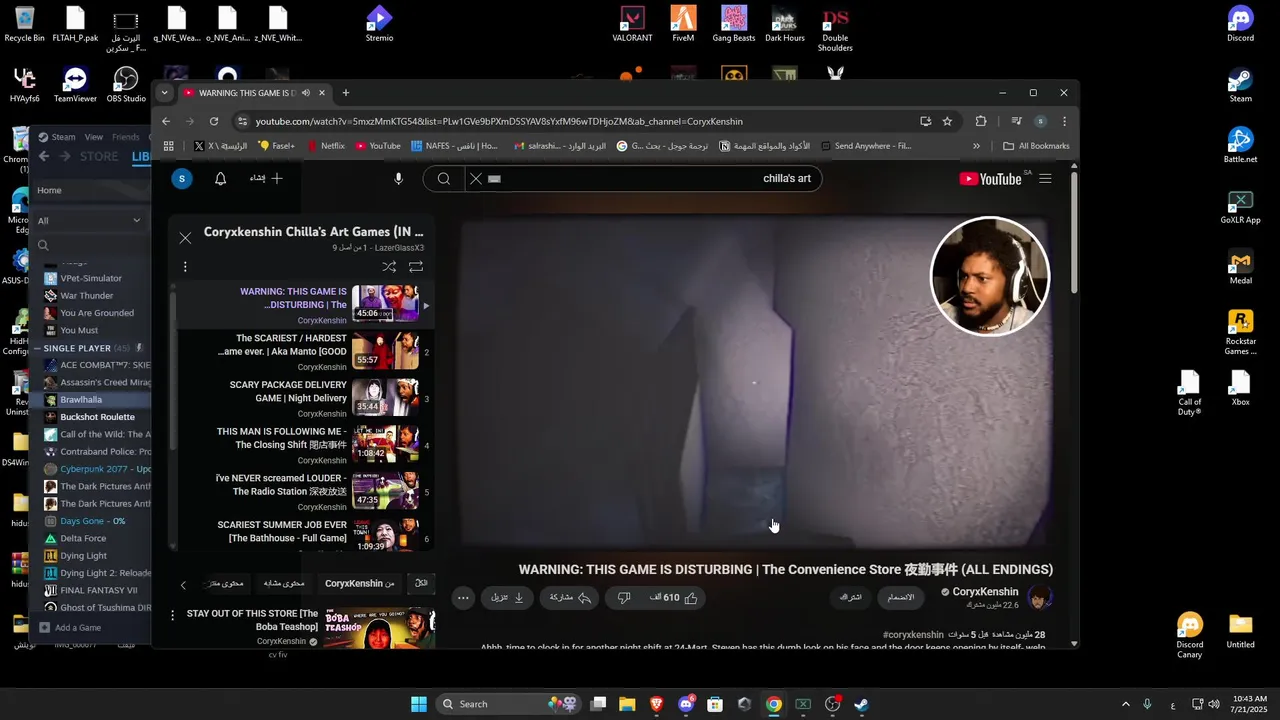1280x720 pixels.
Task: Focus the YouTube search field
Action: [x=650, y=179]
